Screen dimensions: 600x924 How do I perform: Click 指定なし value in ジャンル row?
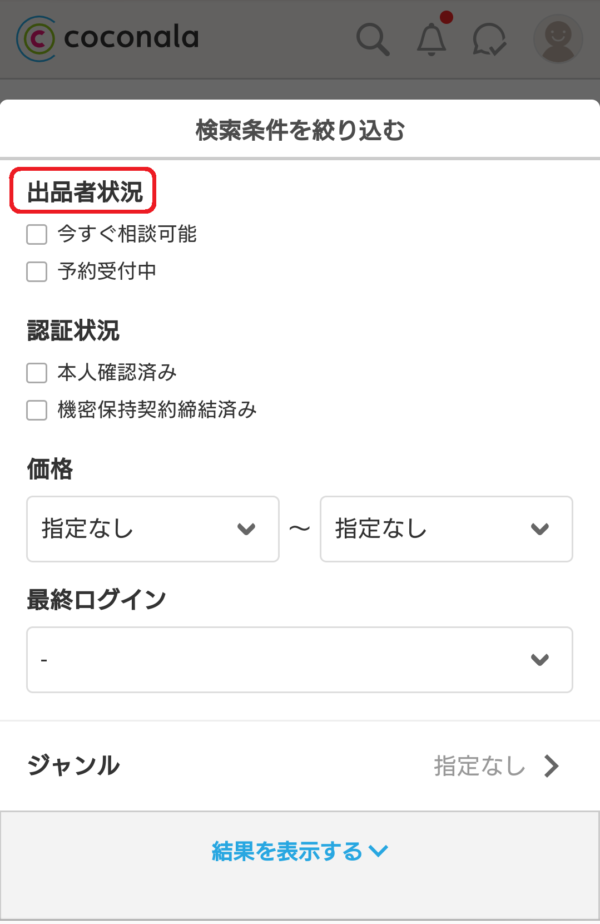click(479, 766)
